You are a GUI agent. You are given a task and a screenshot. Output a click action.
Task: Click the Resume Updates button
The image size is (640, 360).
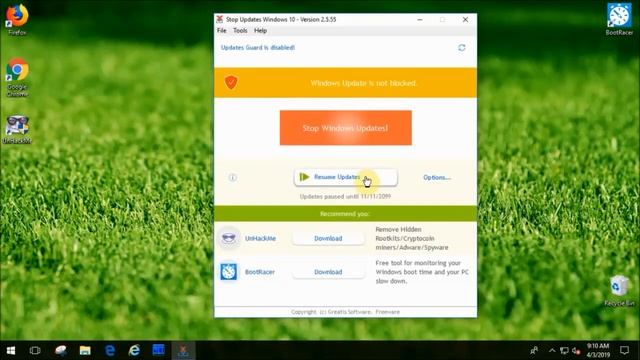(x=346, y=177)
